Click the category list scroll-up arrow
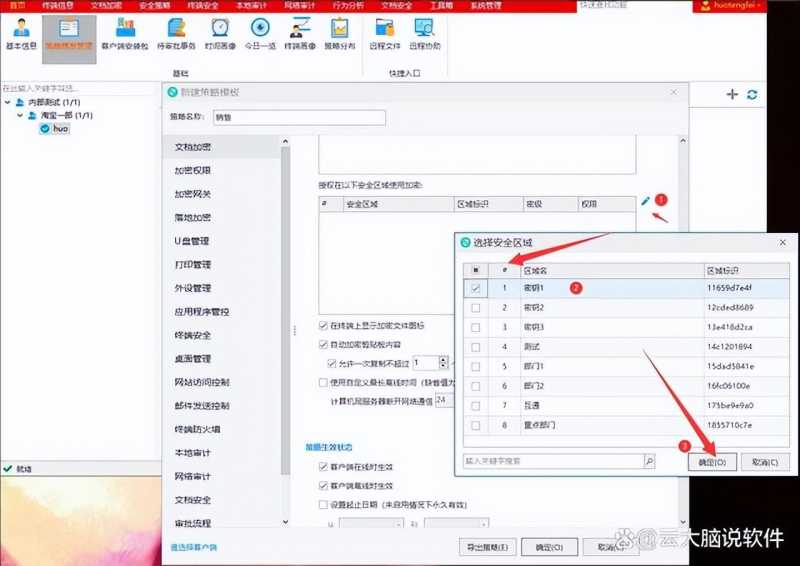 click(x=285, y=141)
